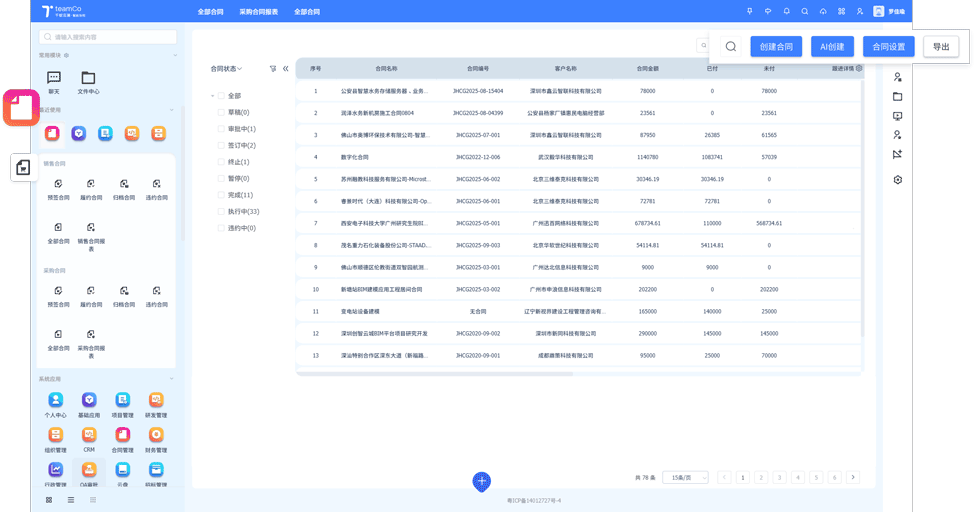
Task: Click the gear icon in right sidebar
Action: [897, 179]
